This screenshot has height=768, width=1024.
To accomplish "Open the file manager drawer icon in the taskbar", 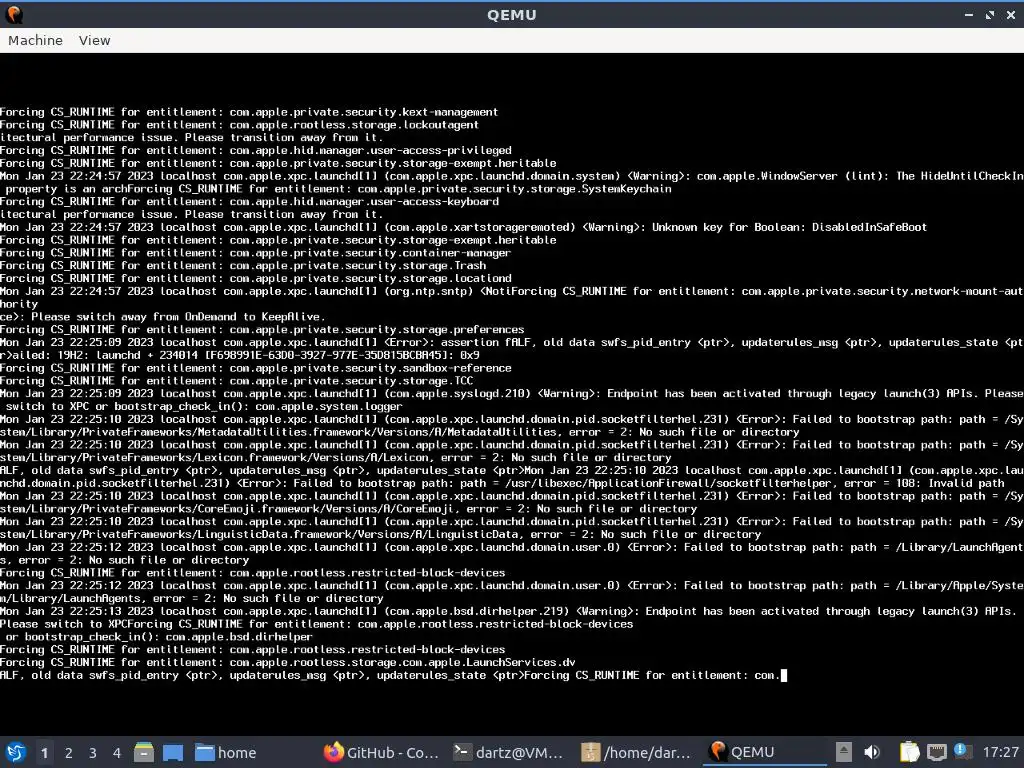I will [x=144, y=752].
